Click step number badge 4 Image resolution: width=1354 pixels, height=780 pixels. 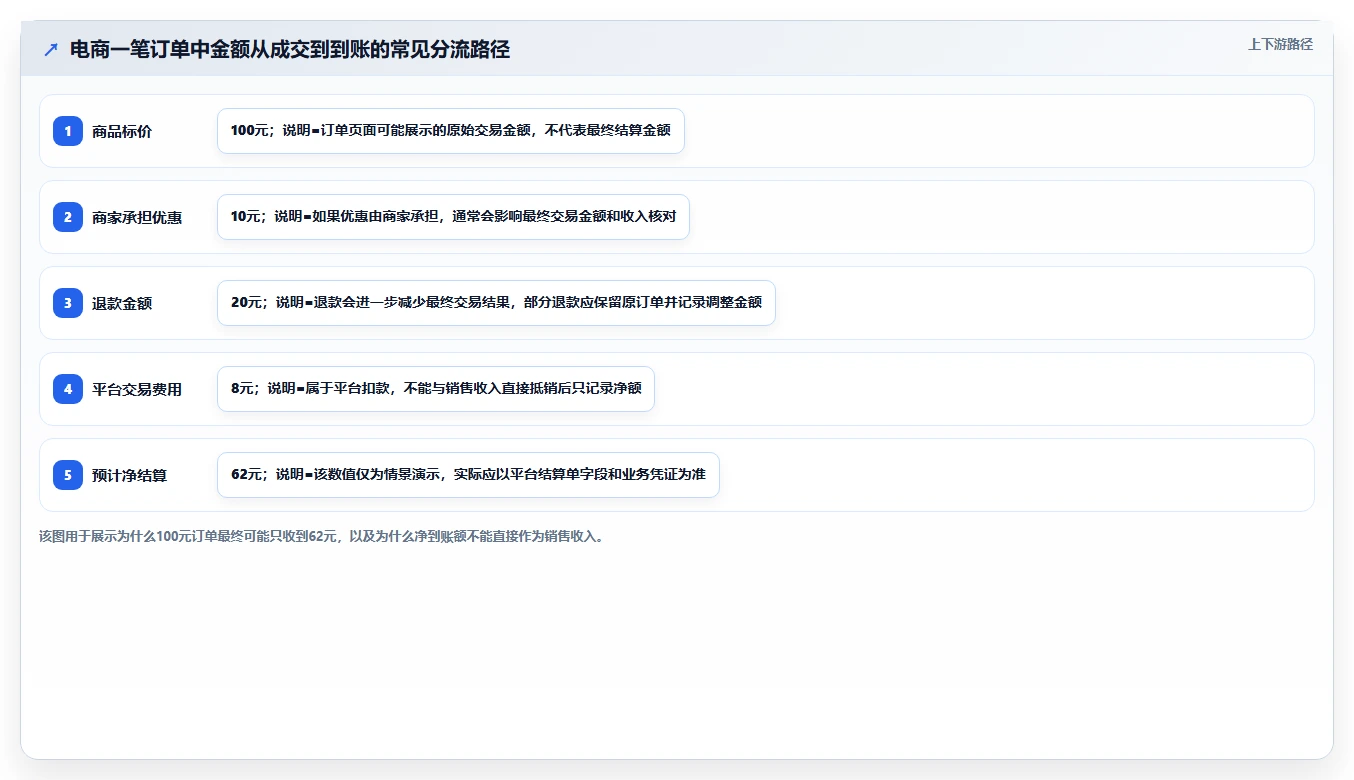[x=68, y=389]
